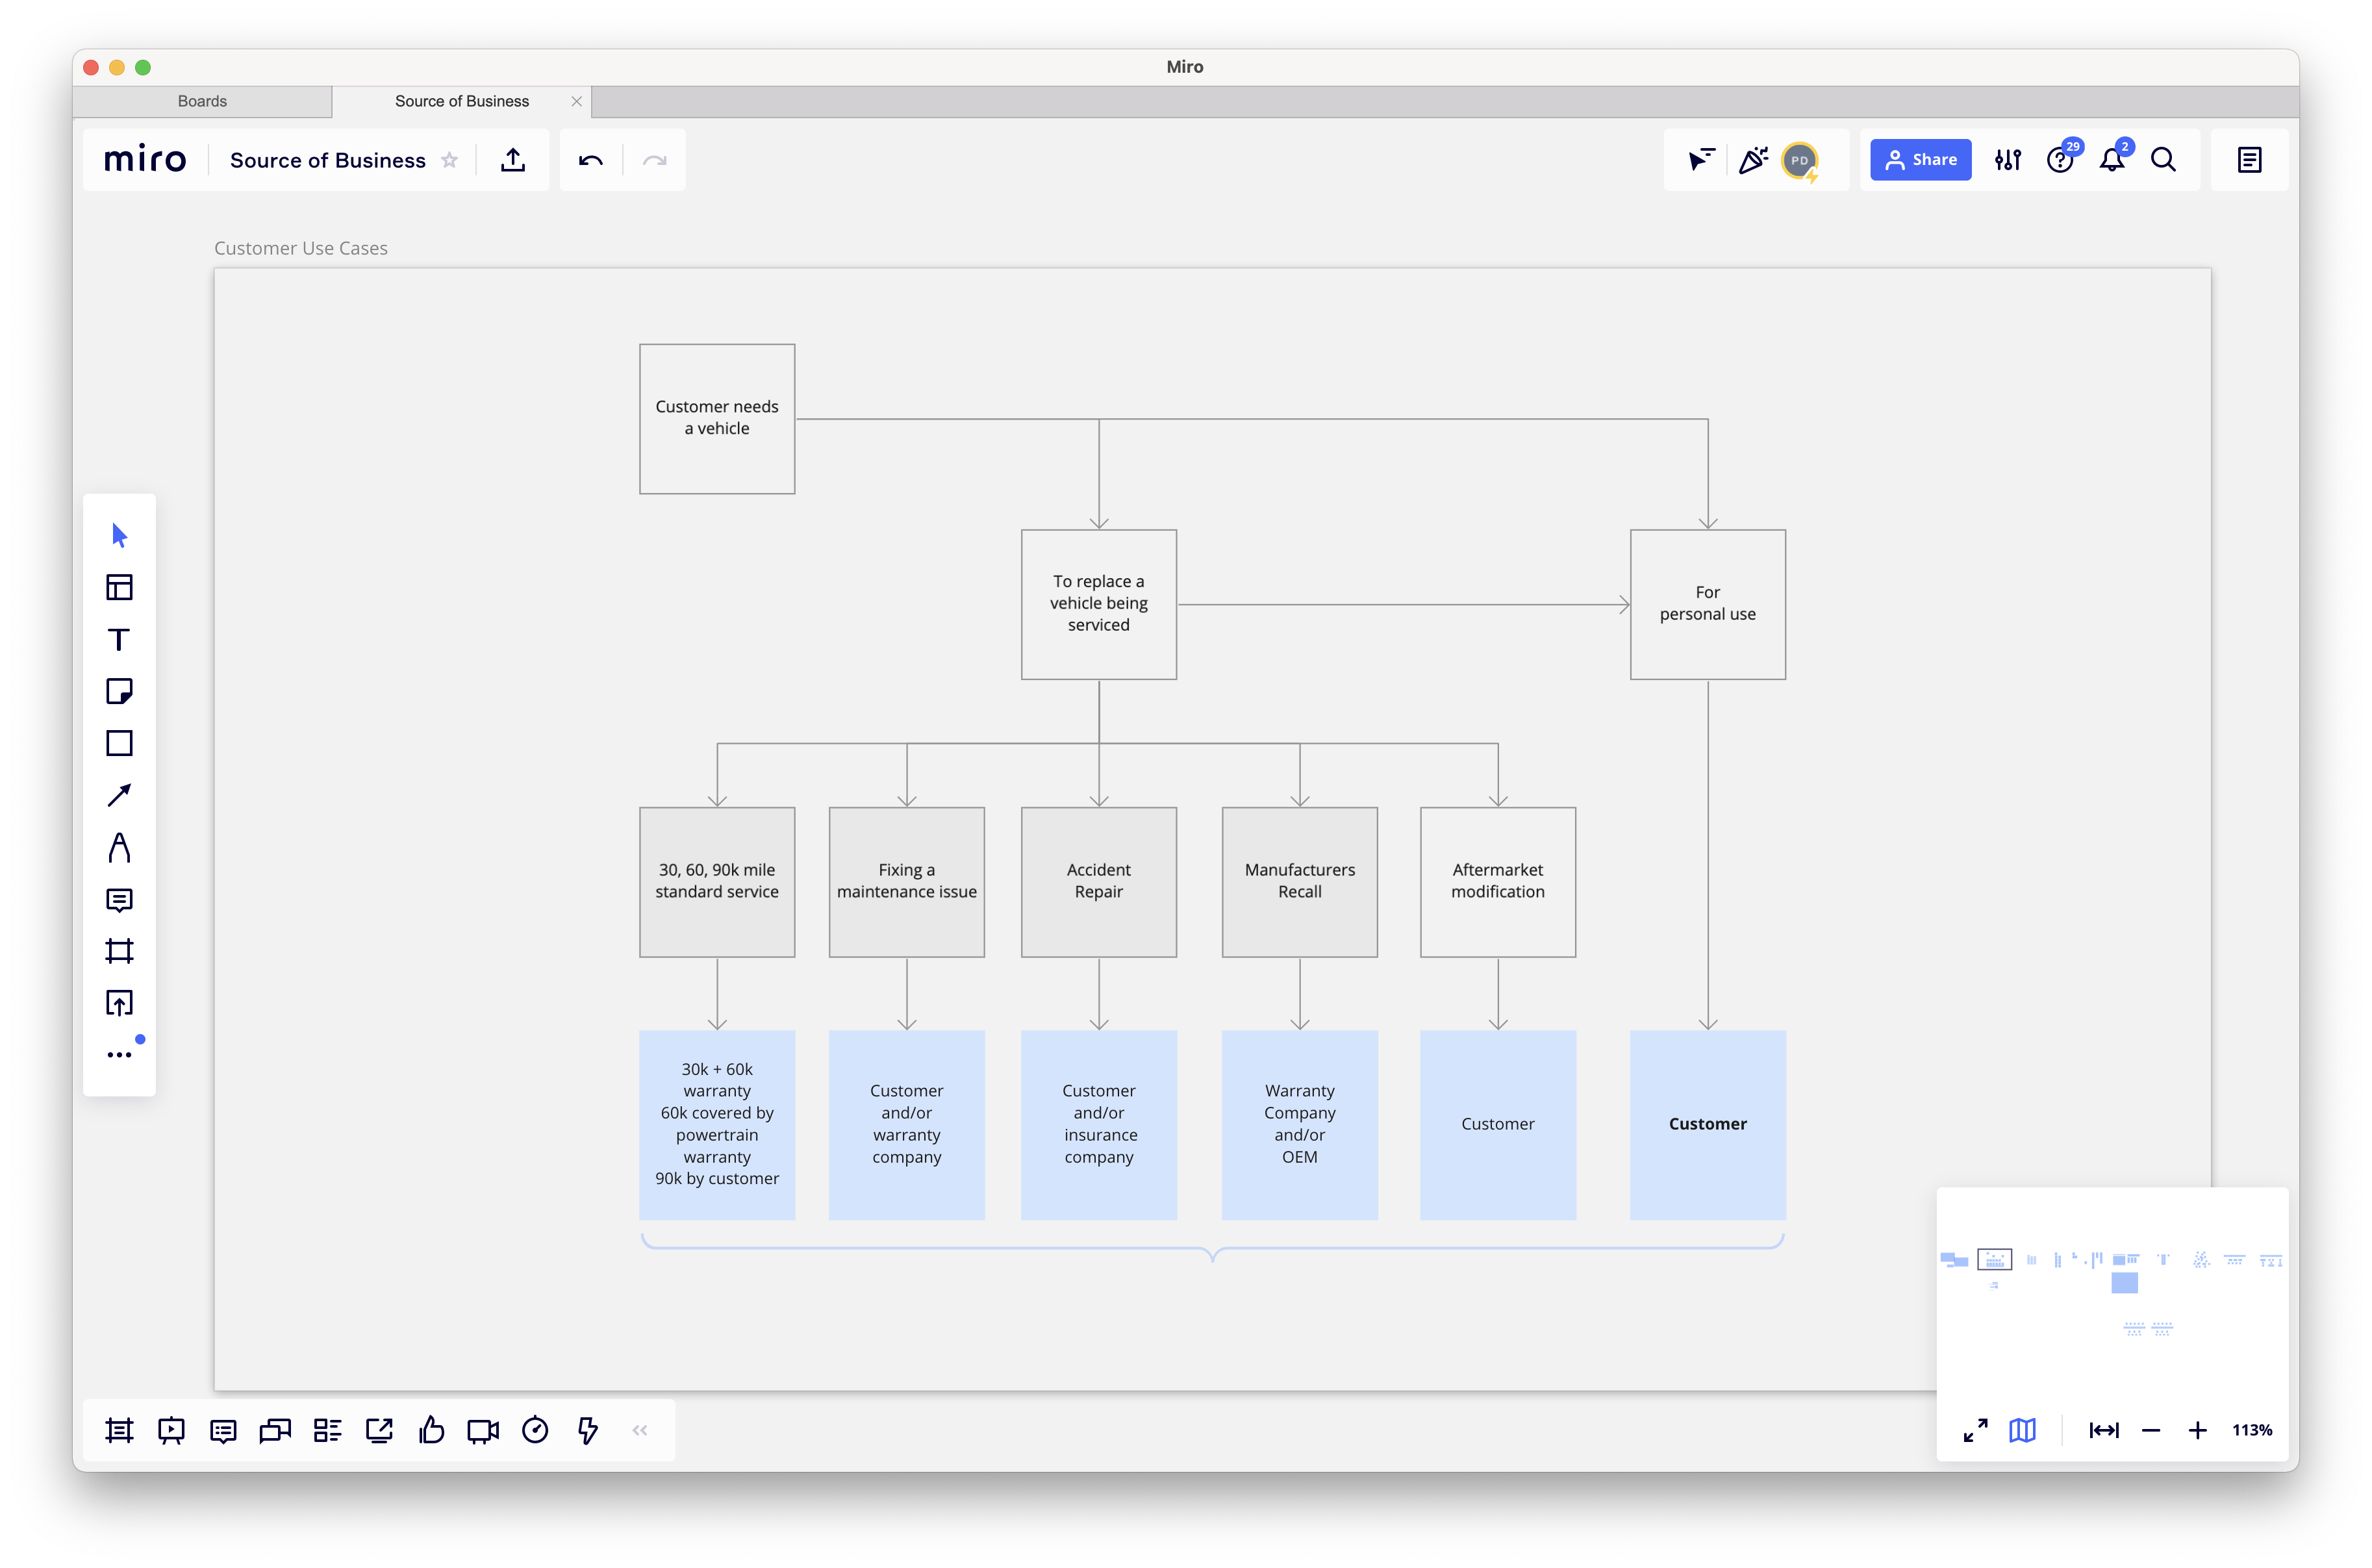
Task: Star the Source of Business board
Action: (450, 160)
